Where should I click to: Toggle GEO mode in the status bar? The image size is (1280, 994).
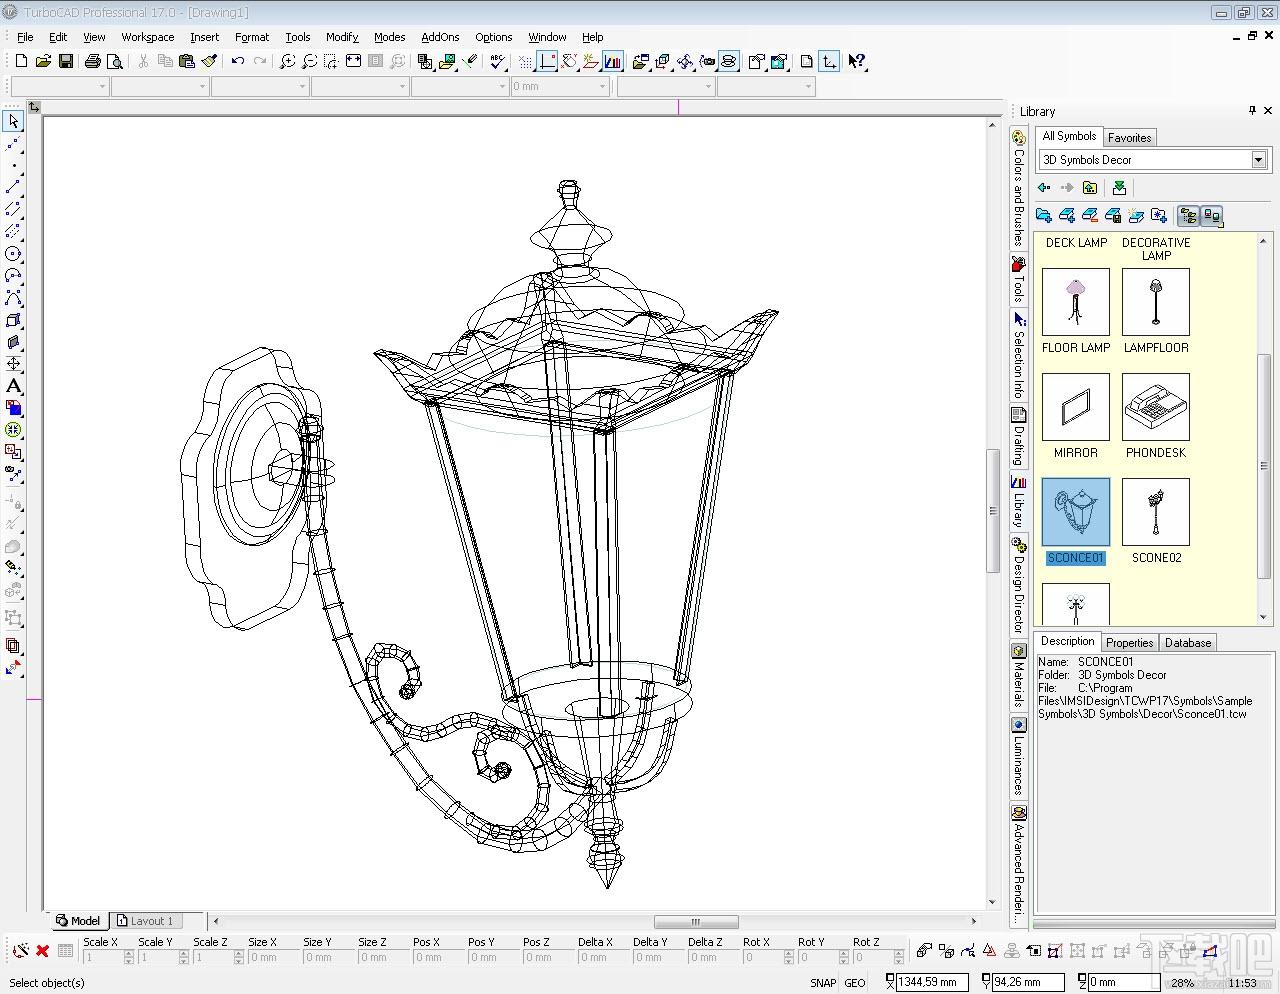[855, 982]
